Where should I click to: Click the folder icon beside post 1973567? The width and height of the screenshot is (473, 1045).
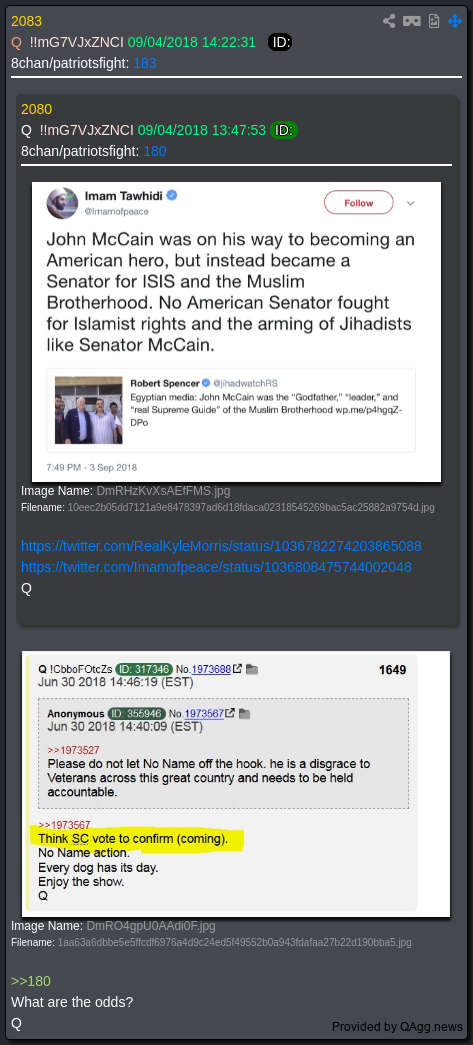point(244,714)
